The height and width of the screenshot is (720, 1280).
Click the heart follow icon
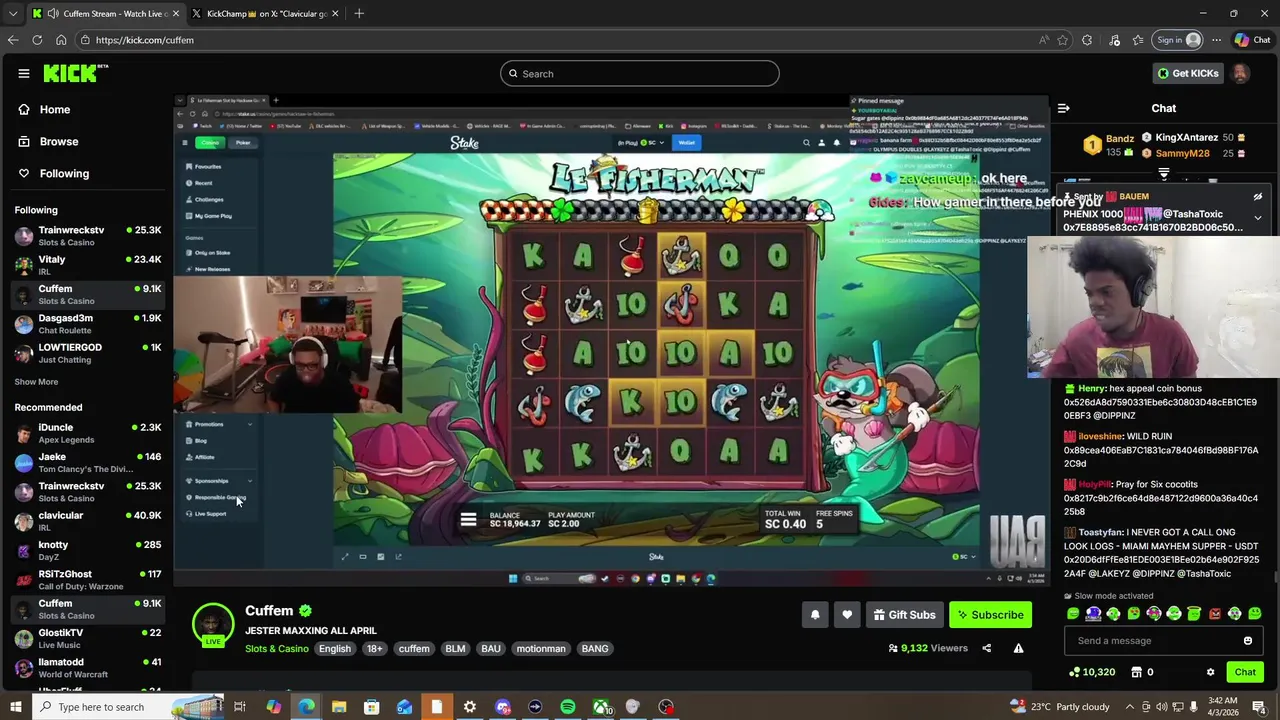tap(847, 615)
